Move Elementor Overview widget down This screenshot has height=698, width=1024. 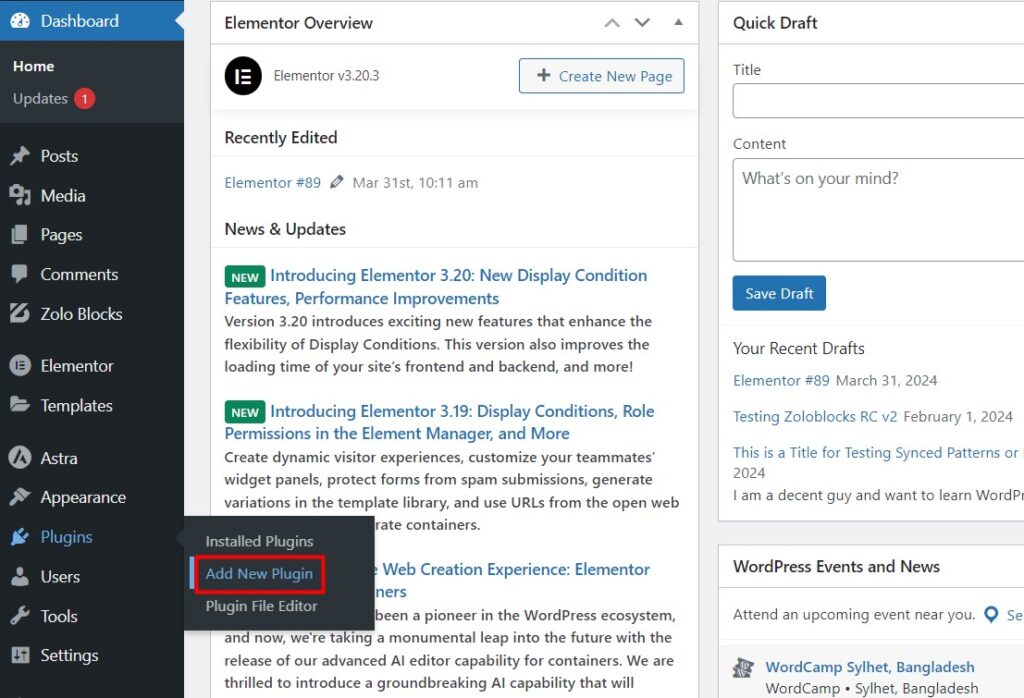tap(643, 23)
